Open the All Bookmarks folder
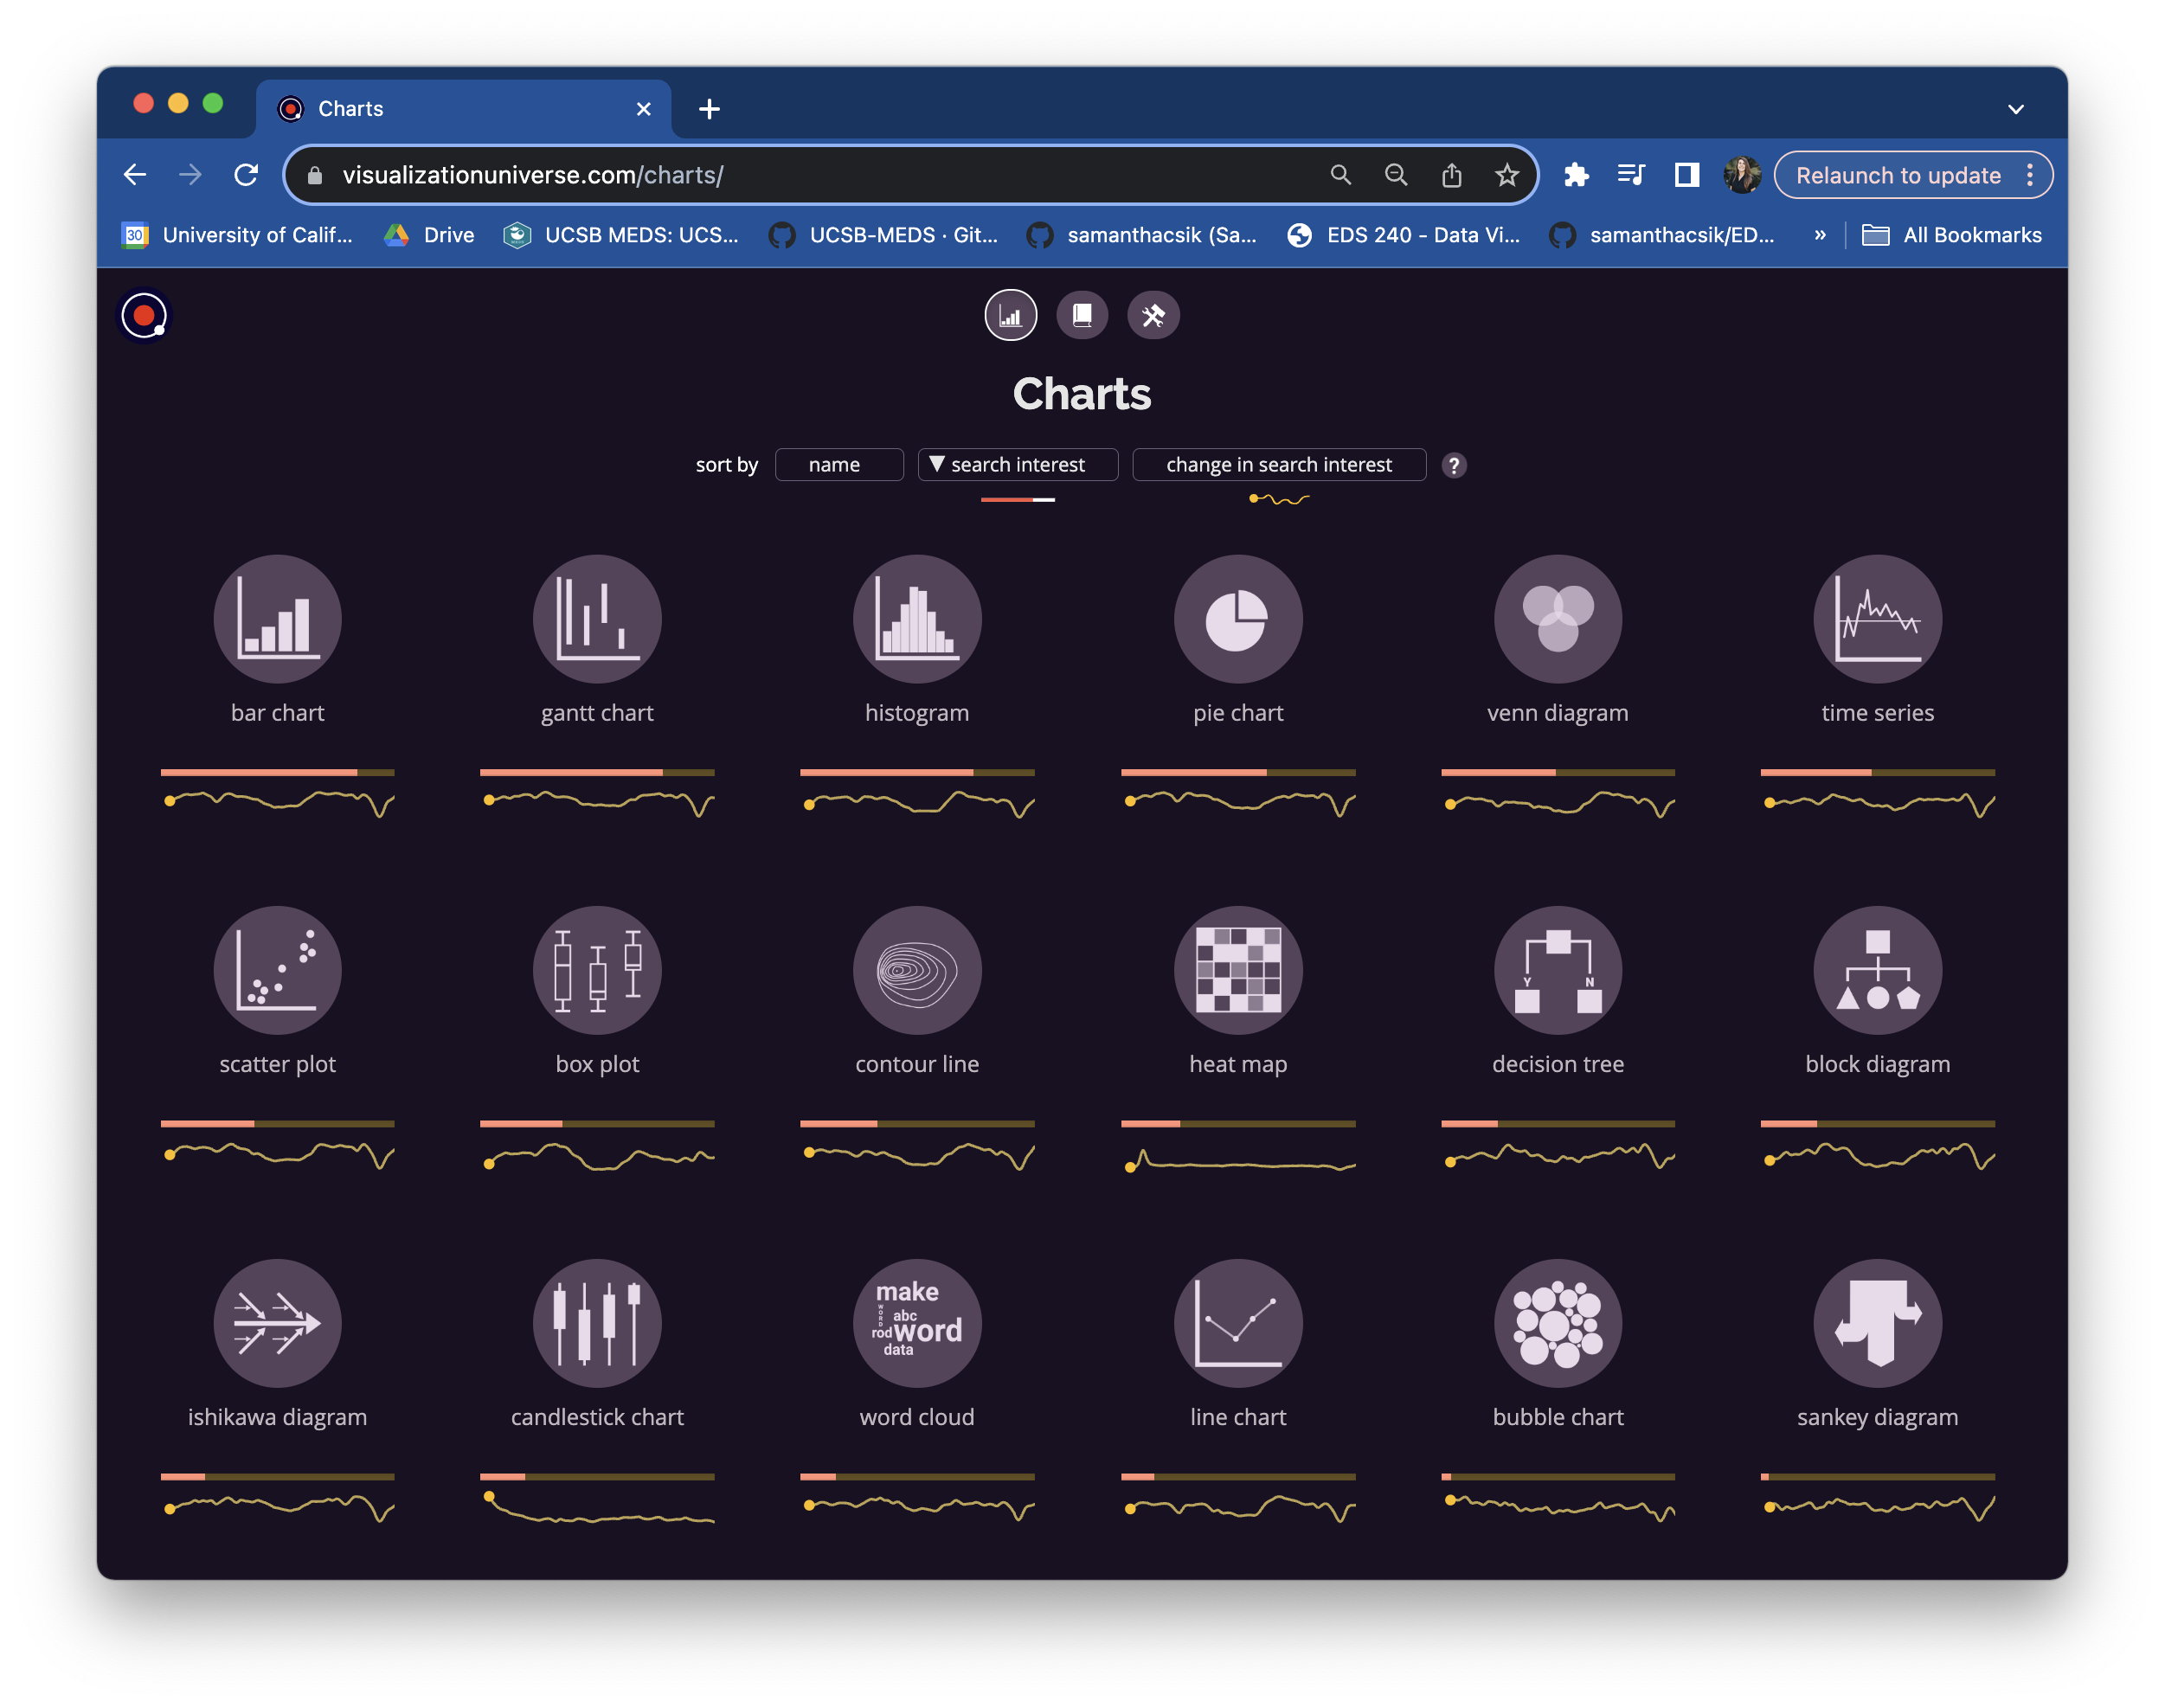Viewport: 2165px width, 1708px height. click(x=1952, y=235)
